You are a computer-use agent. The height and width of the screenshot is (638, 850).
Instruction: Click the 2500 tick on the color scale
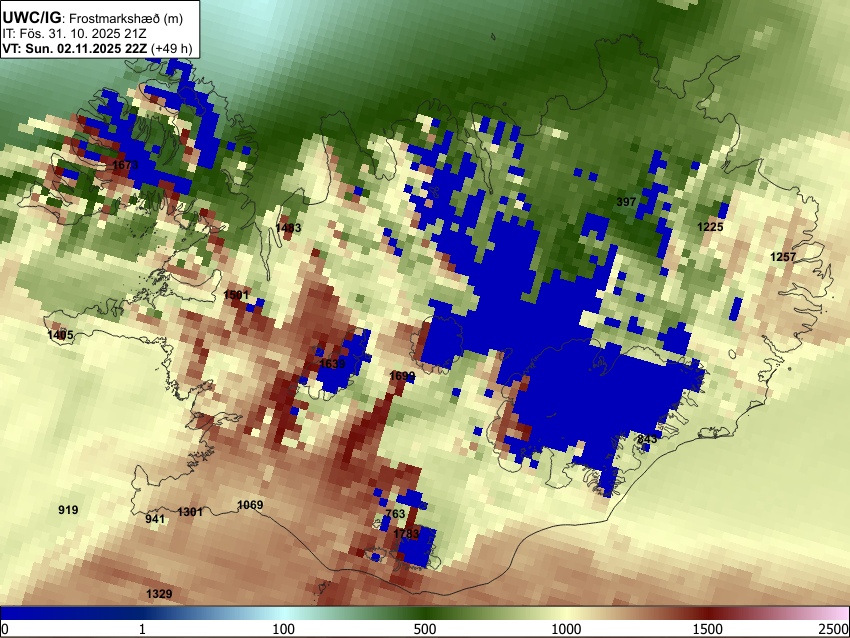[834, 629]
